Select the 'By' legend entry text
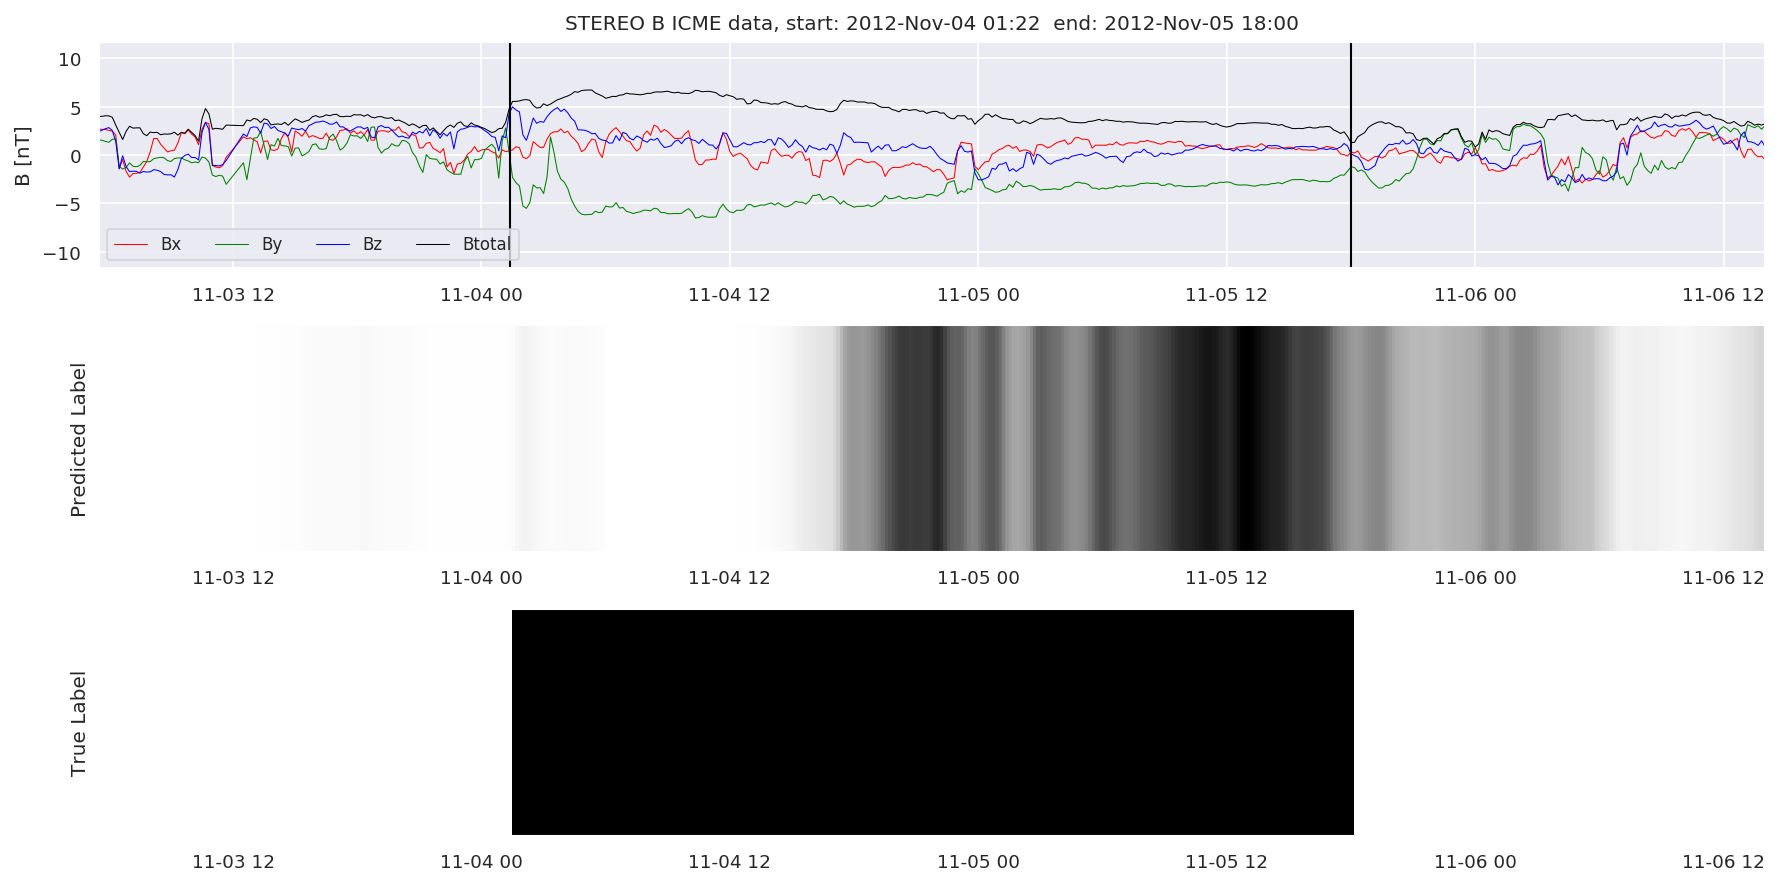Screen dimensions: 1780x886 [272, 244]
